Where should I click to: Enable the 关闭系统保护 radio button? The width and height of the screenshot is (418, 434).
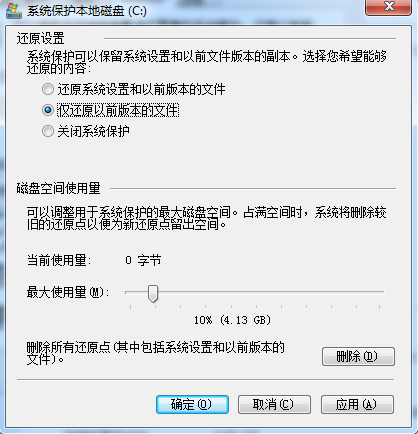point(48,131)
